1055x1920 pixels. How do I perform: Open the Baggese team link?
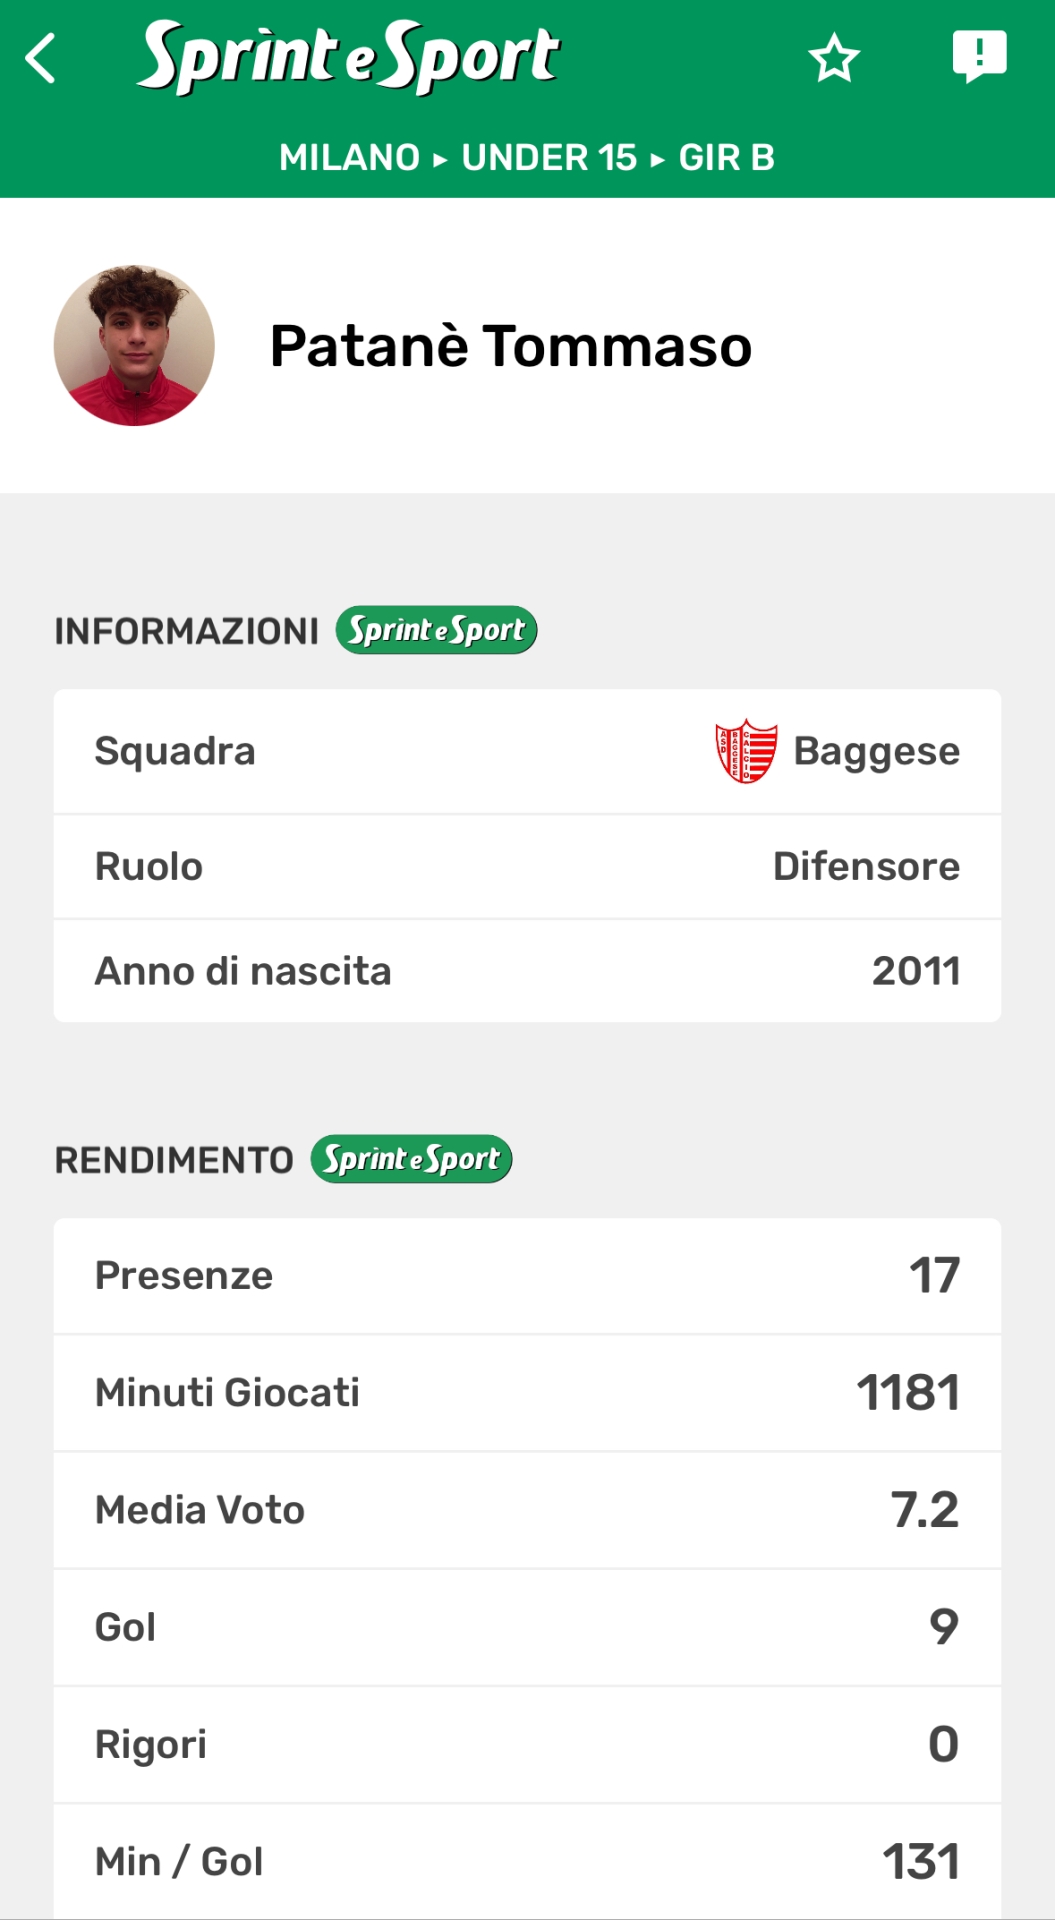click(876, 751)
